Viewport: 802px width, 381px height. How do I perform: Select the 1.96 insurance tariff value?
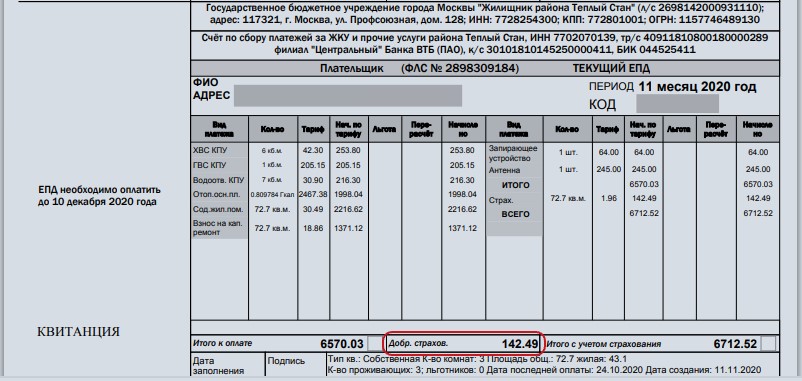click(x=609, y=198)
